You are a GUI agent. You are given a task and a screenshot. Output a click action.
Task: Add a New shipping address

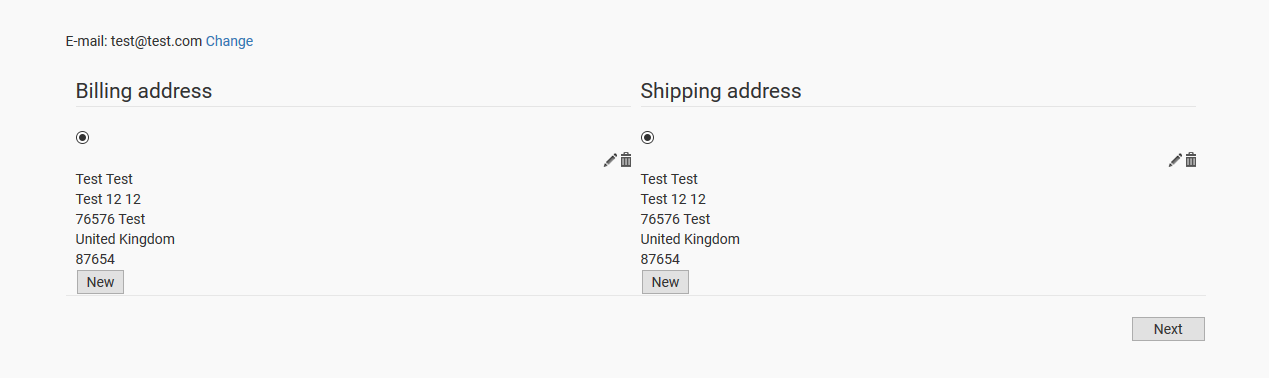[665, 282]
